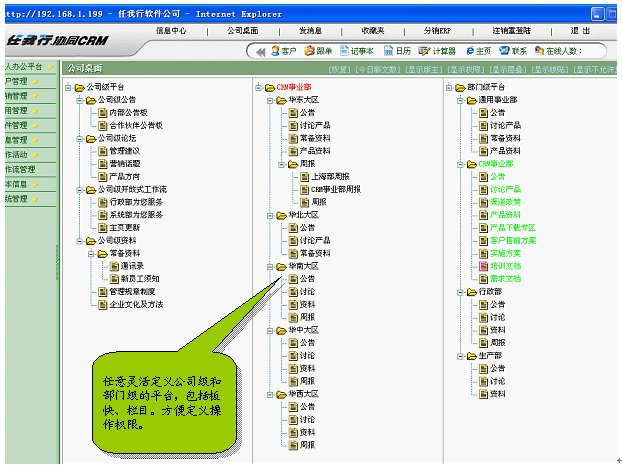Collapse the 公司级公告 tree folder
This screenshot has width=622, height=465.
click(78, 100)
